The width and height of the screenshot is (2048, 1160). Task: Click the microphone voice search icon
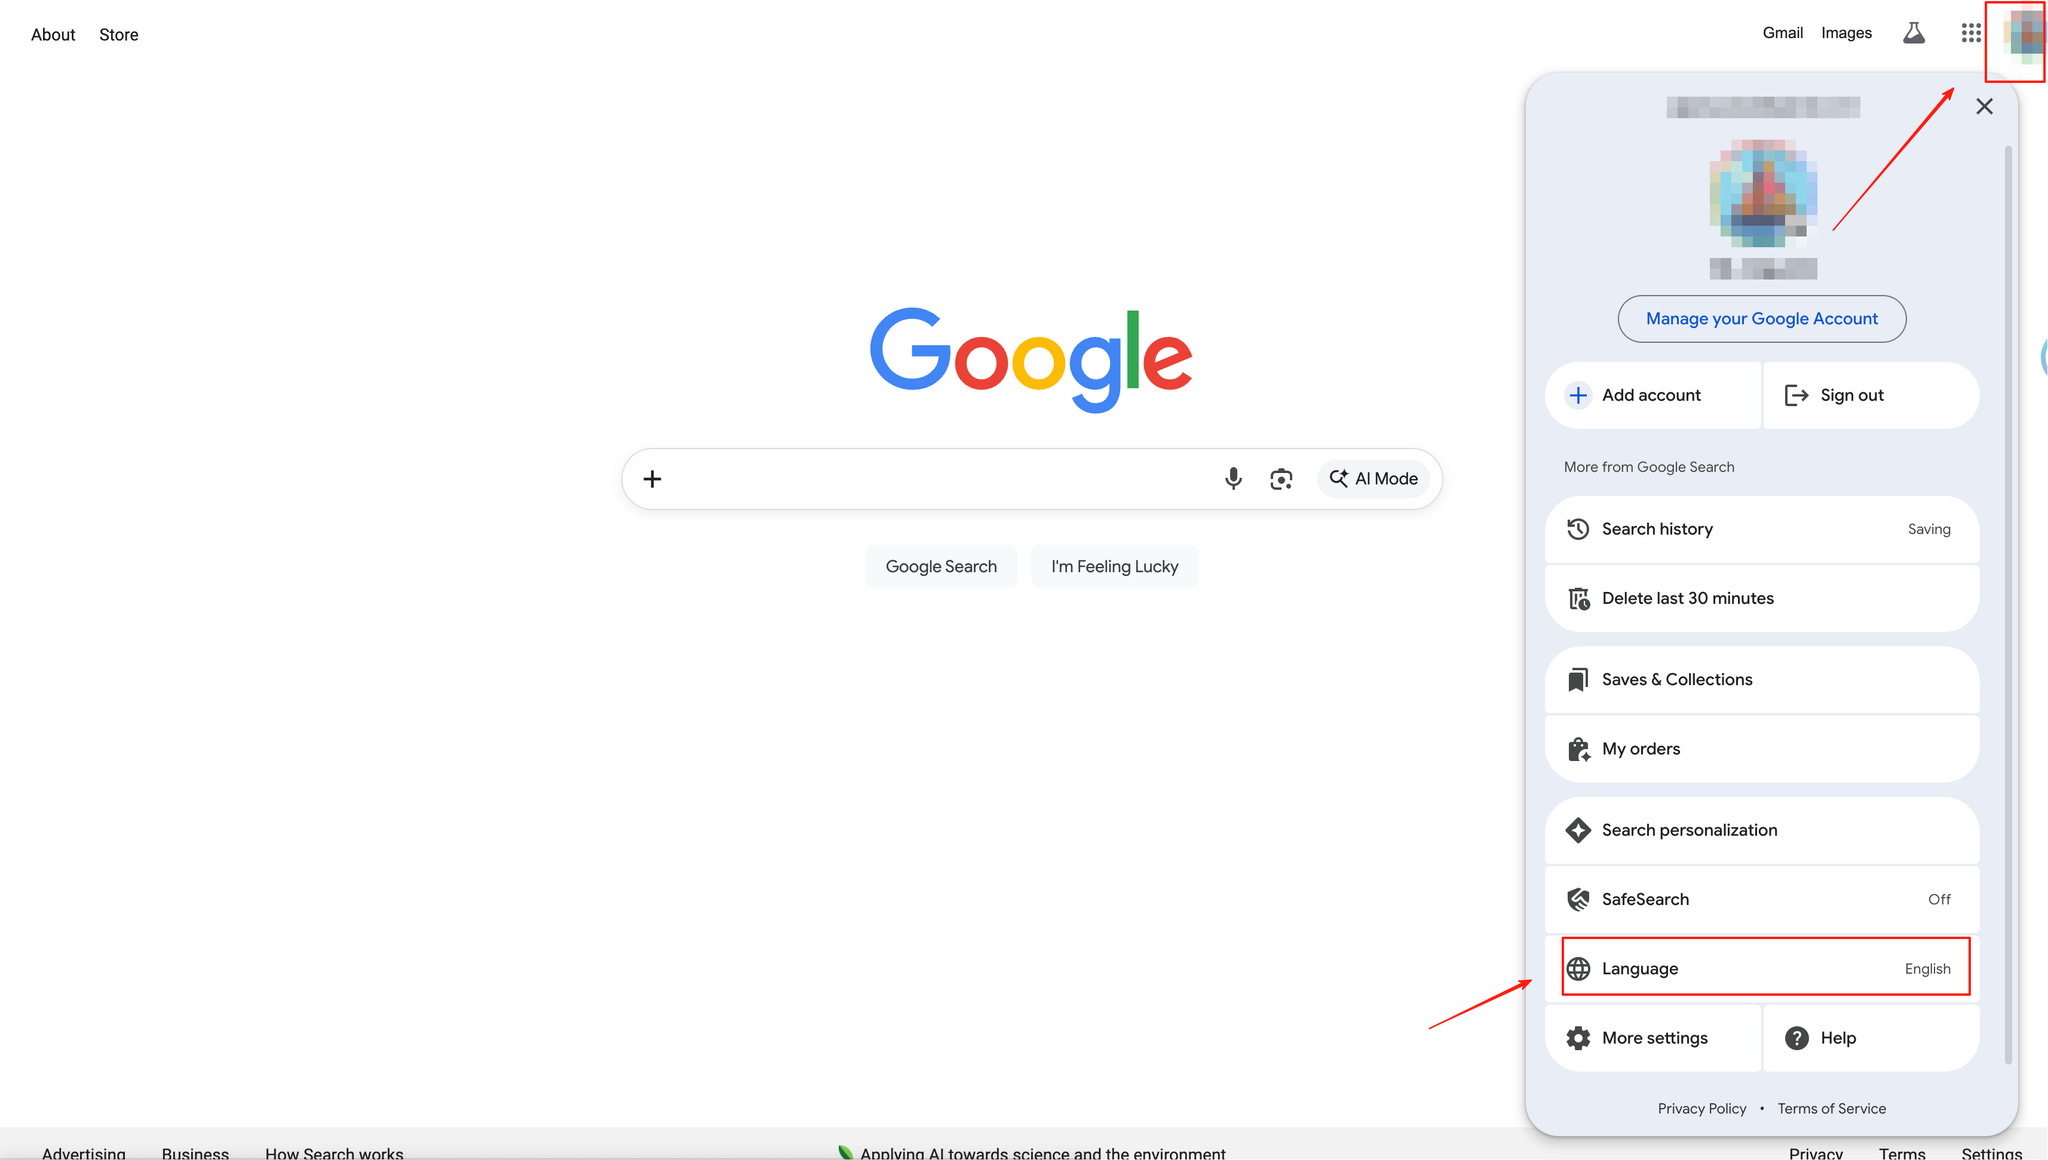tap(1233, 479)
